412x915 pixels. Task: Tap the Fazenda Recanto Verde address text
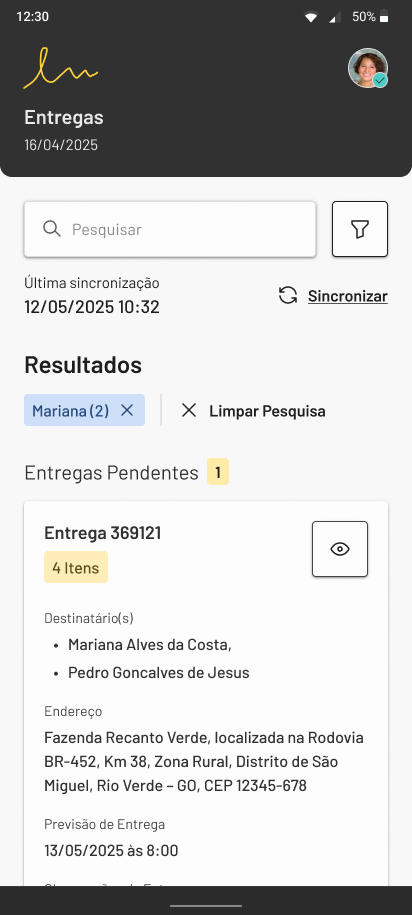click(204, 762)
